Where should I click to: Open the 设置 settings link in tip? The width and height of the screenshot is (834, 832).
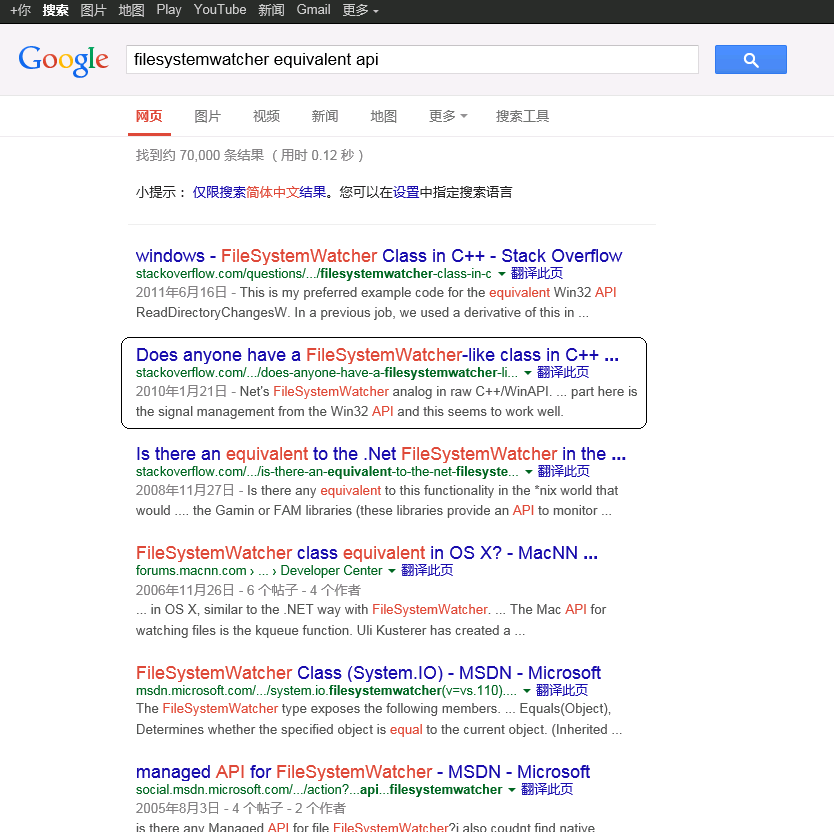point(406,192)
